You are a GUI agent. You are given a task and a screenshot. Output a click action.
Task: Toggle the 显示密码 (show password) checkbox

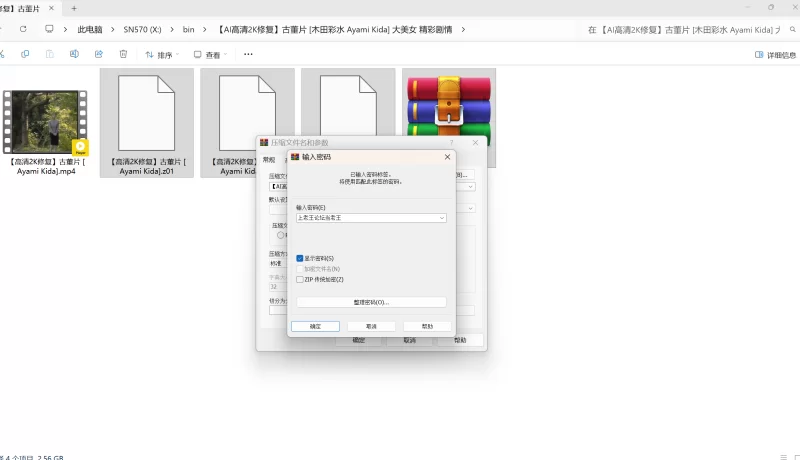[300, 258]
